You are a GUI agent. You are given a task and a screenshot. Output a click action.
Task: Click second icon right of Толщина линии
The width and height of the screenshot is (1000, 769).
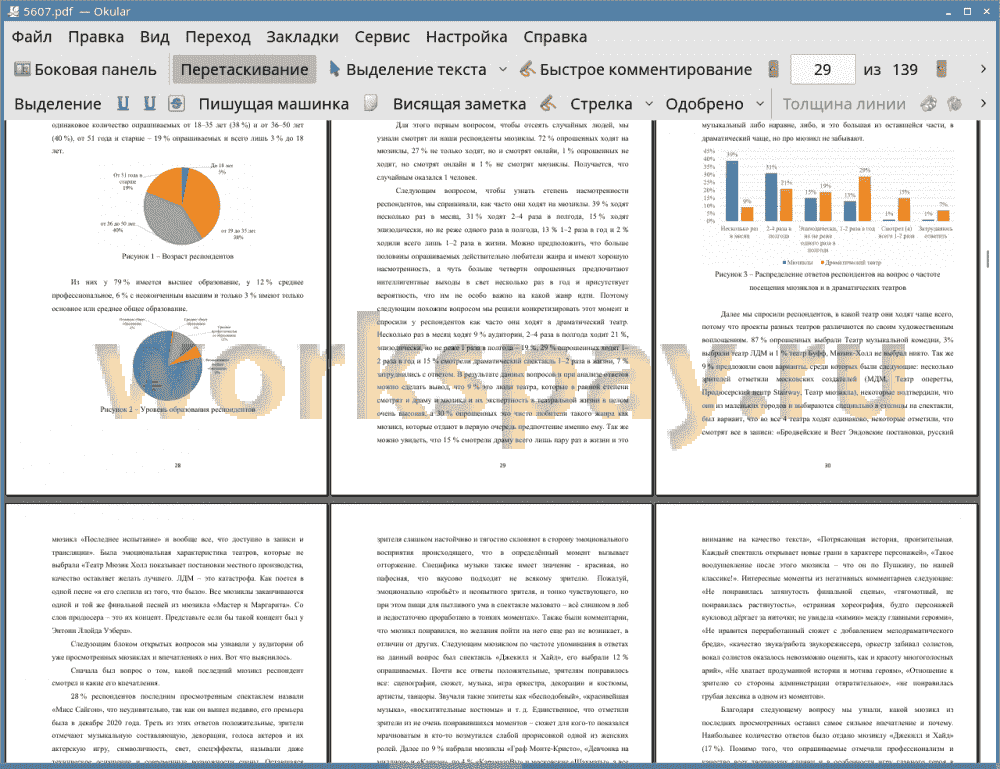click(x=955, y=103)
